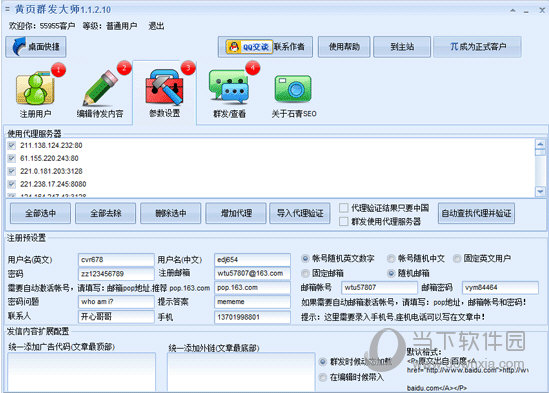Click the 统一添加广告代码 text area
The image size is (549, 393).
click(81, 372)
